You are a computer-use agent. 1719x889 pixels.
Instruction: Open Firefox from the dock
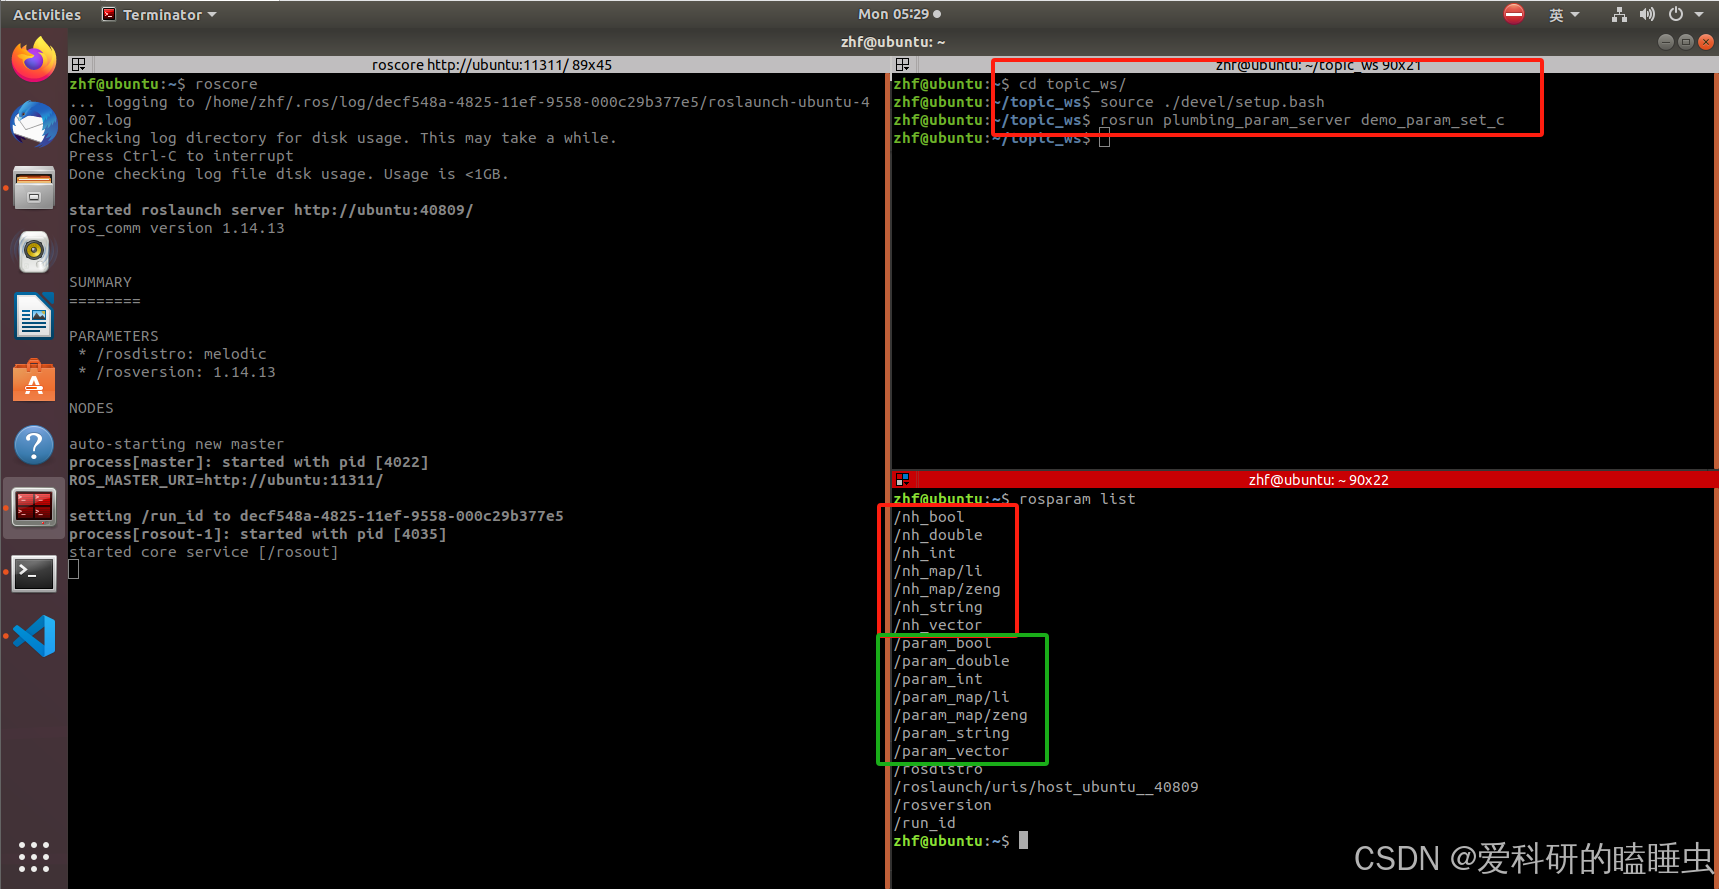[34, 59]
